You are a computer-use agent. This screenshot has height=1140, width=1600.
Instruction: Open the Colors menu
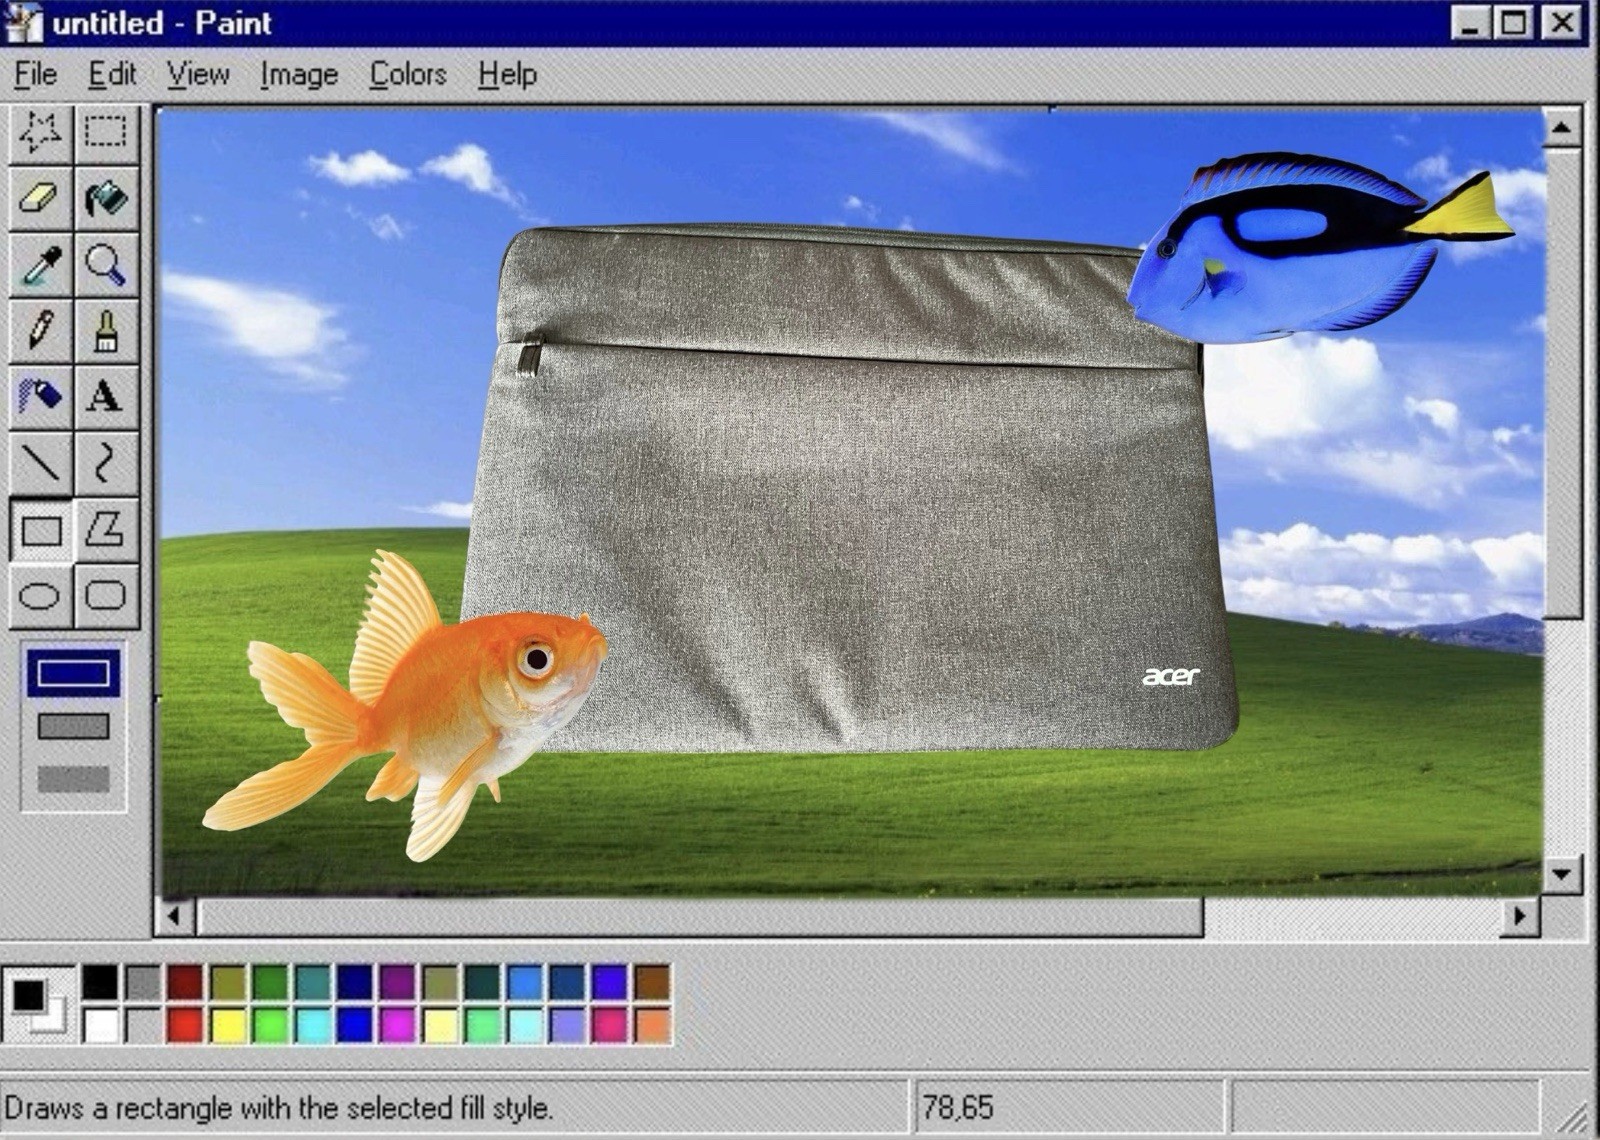pyautogui.click(x=408, y=74)
